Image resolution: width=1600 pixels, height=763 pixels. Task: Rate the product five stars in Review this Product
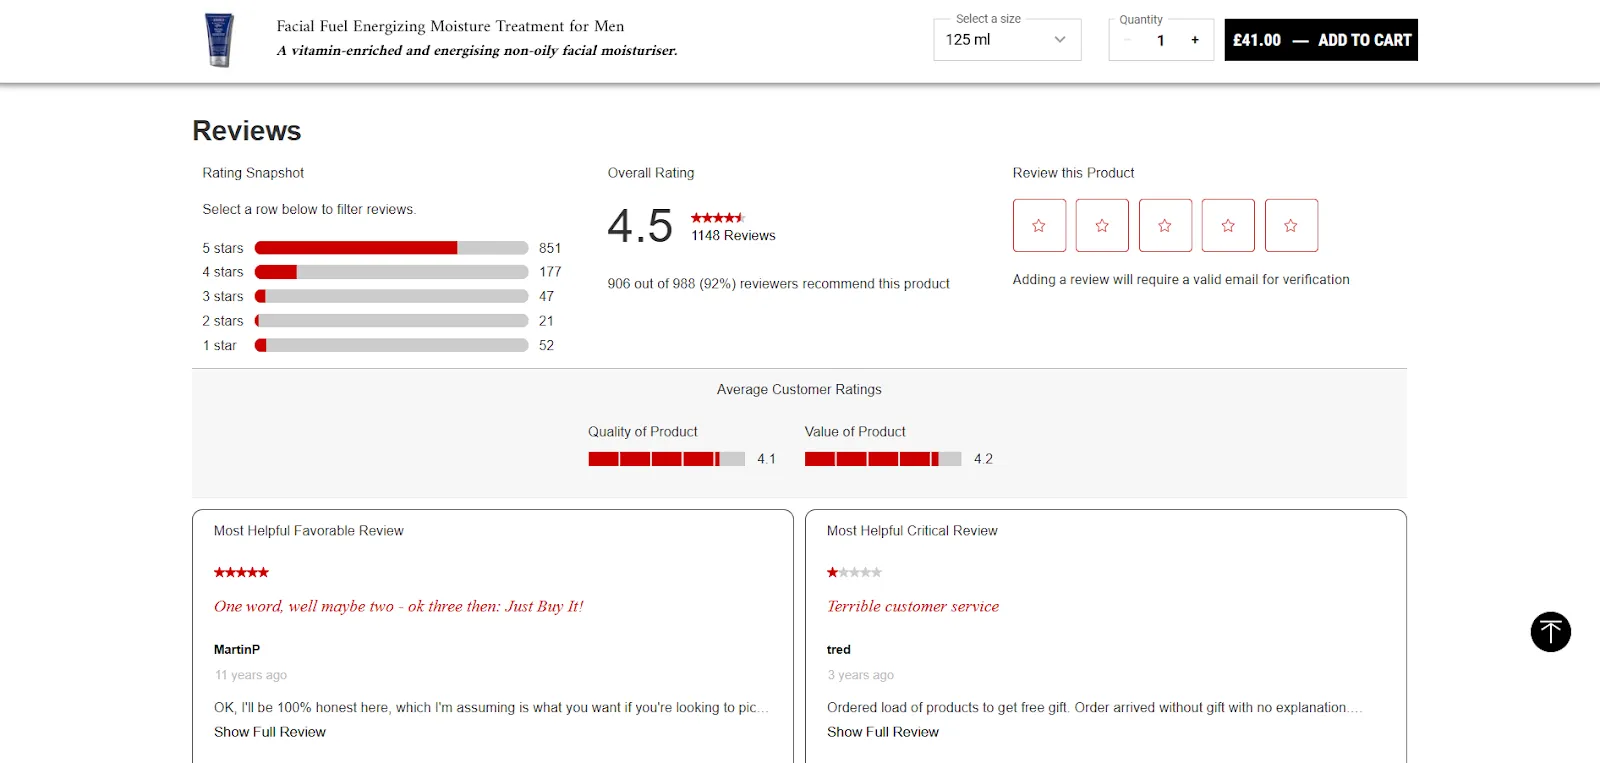click(1291, 225)
